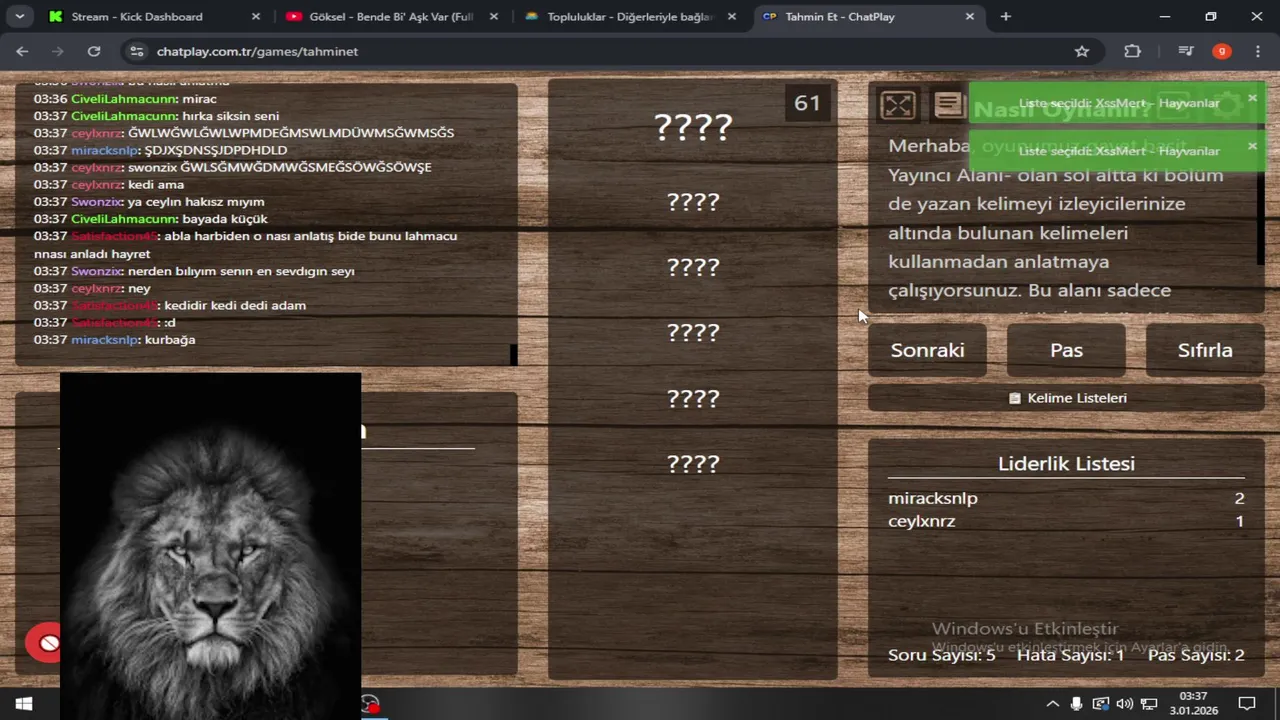Toggle the game's fullscreen icon

898,104
